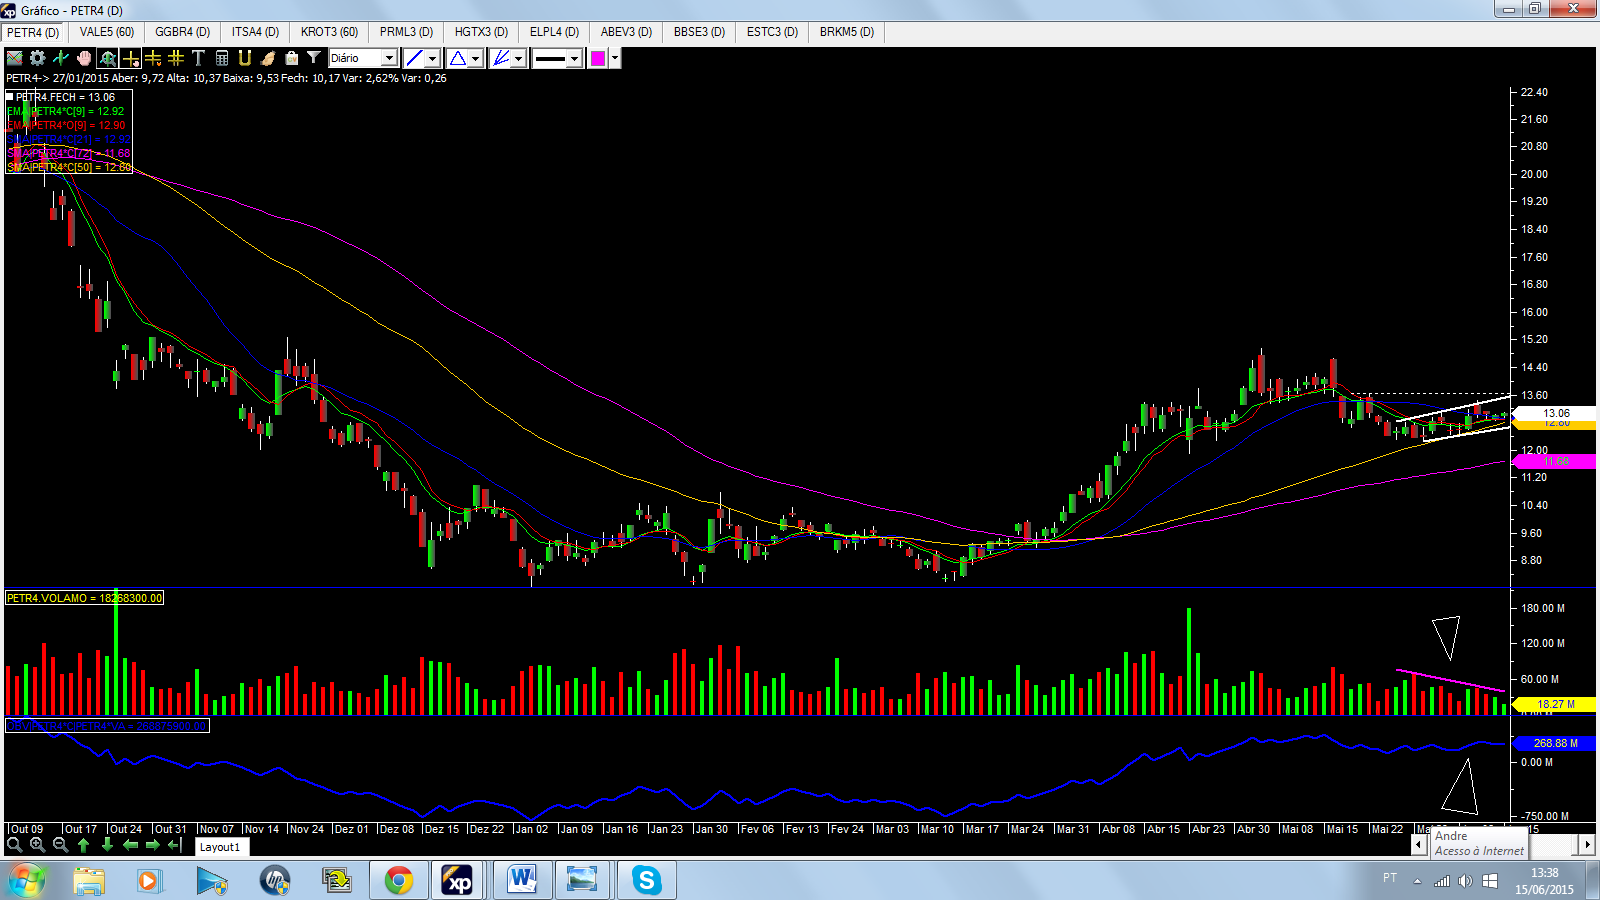Switch to the PETR4 (D) tab
This screenshot has width=1602, height=900.
click(x=33, y=32)
